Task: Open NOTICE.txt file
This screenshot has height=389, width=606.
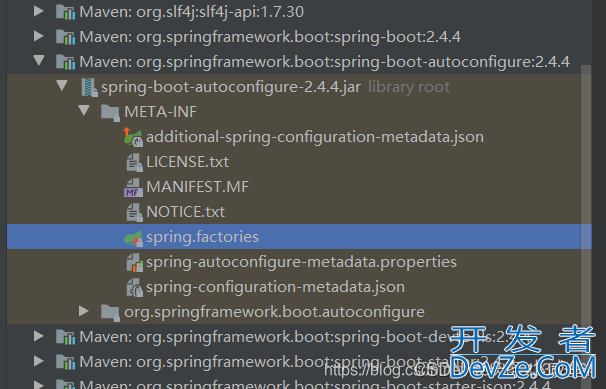Action: [186, 212]
